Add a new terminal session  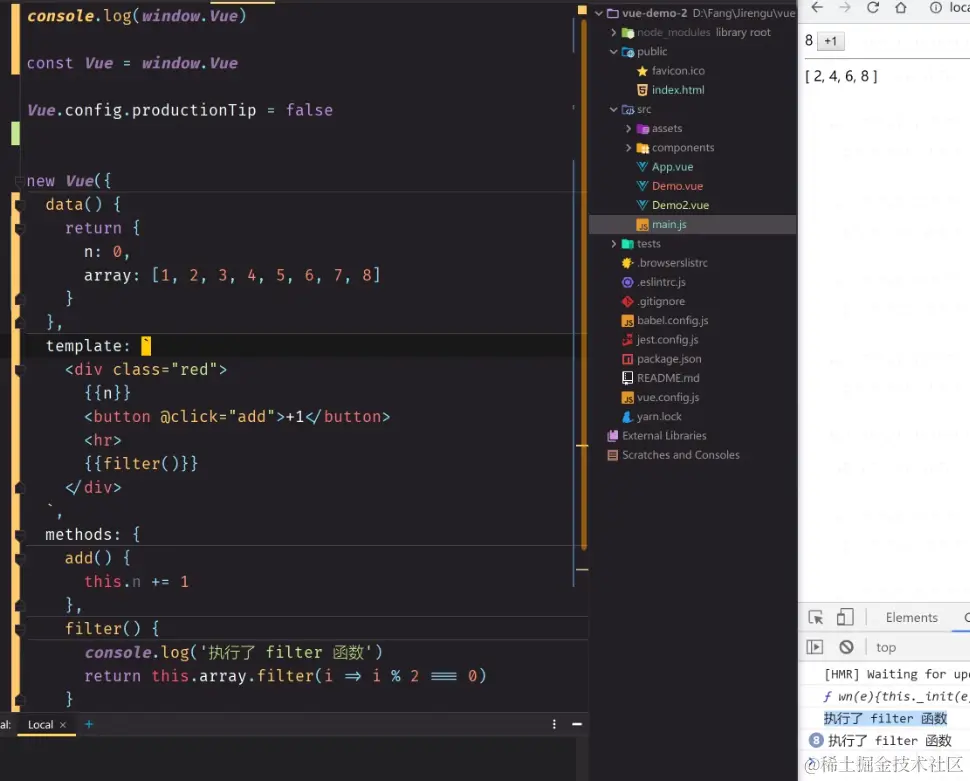pos(88,724)
